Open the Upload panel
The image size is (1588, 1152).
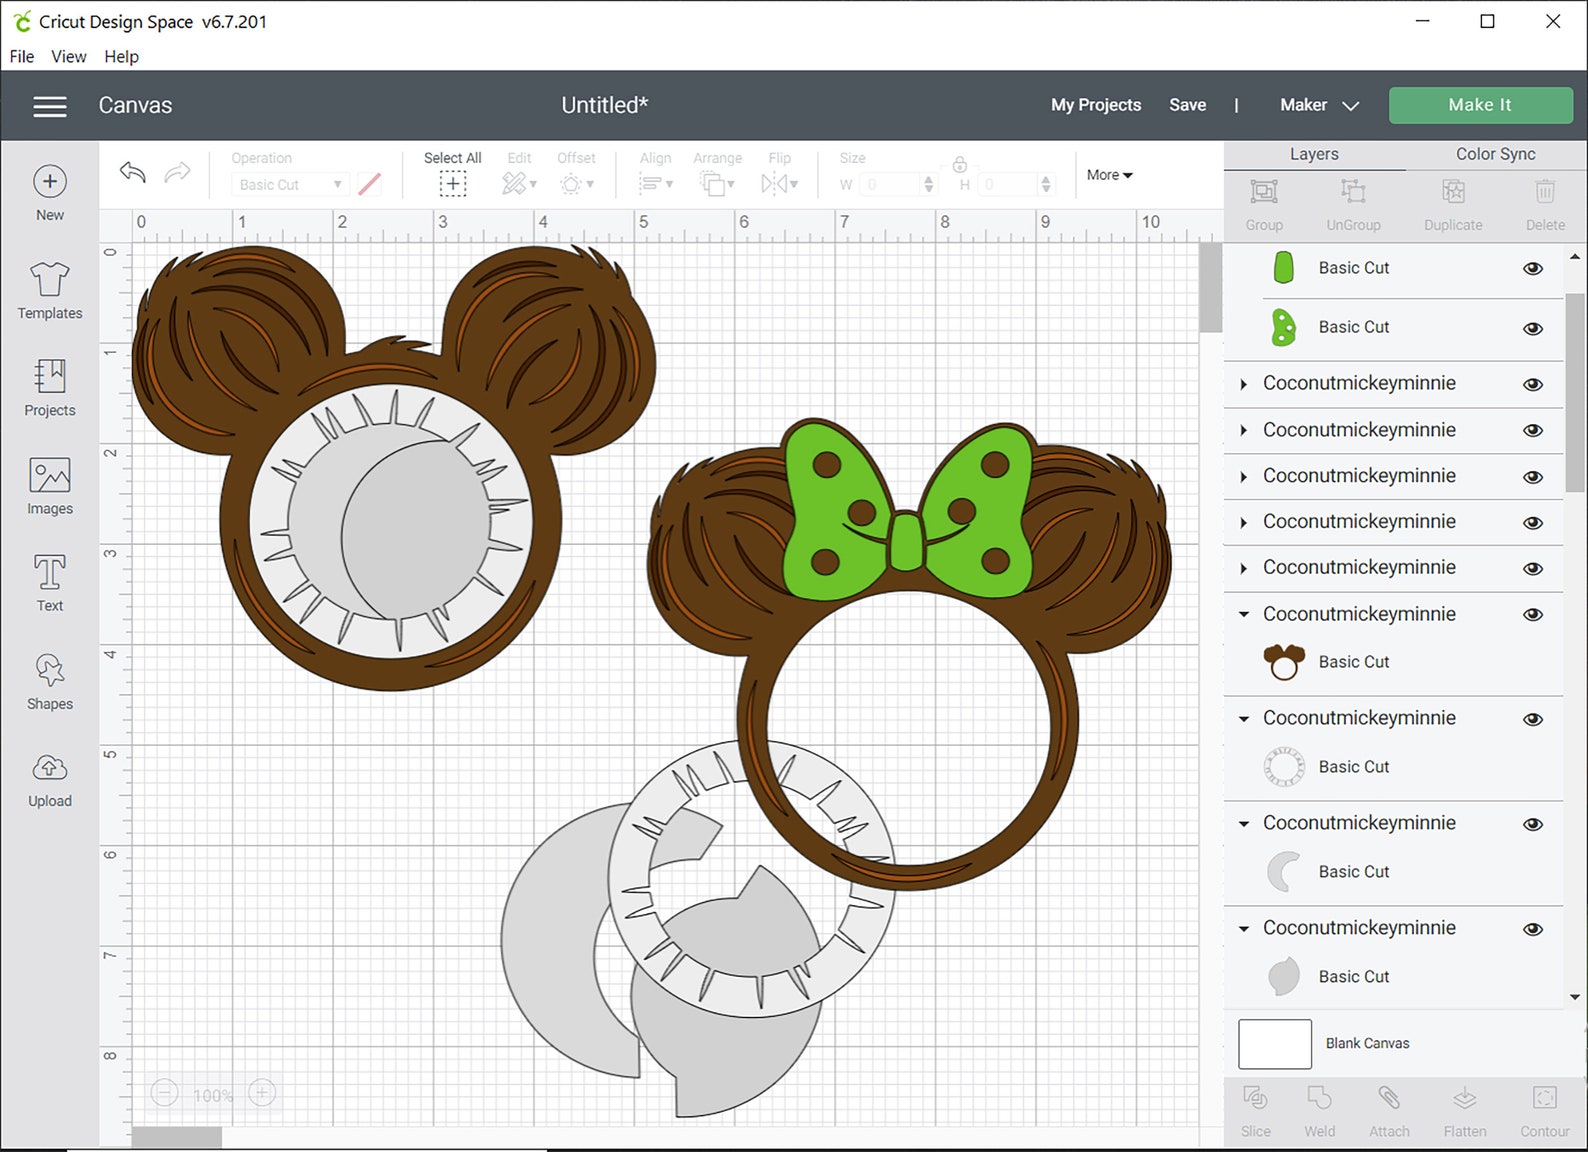tap(50, 780)
